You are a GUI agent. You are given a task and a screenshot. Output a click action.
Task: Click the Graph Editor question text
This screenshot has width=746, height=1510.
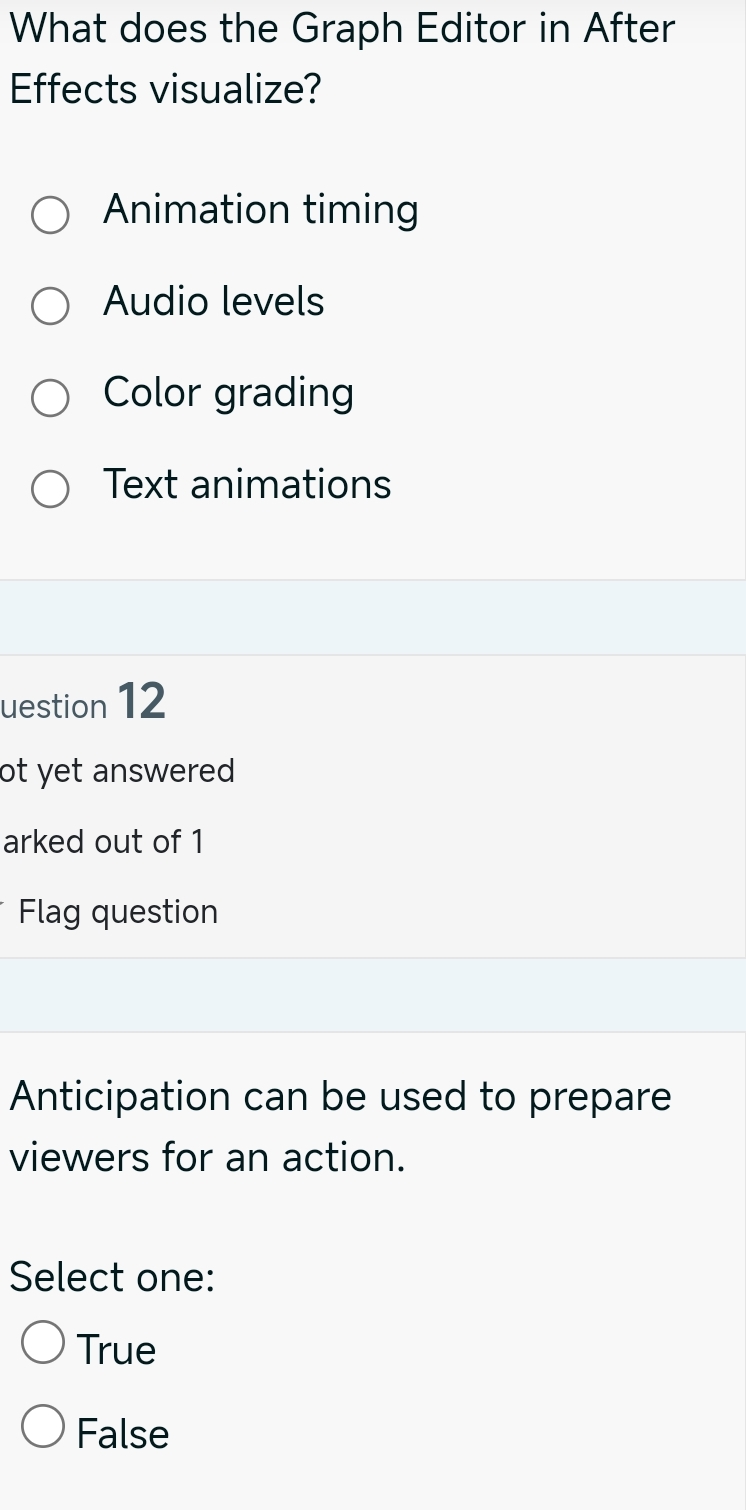point(342,58)
